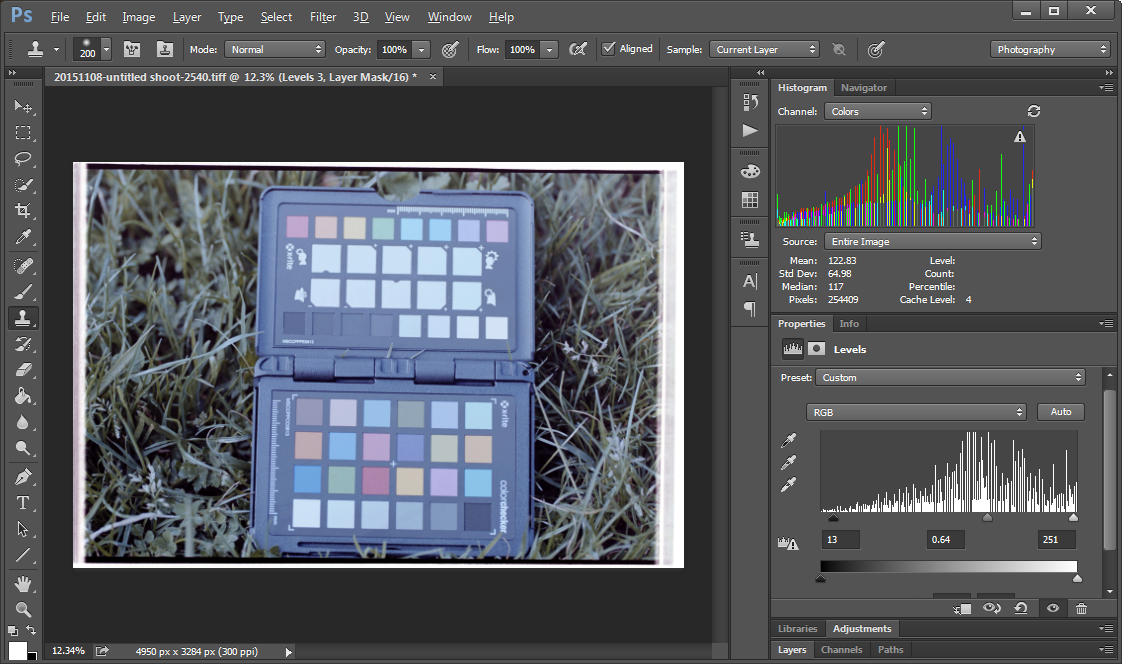
Task: Switch to the Photography workspace
Action: coord(1050,48)
